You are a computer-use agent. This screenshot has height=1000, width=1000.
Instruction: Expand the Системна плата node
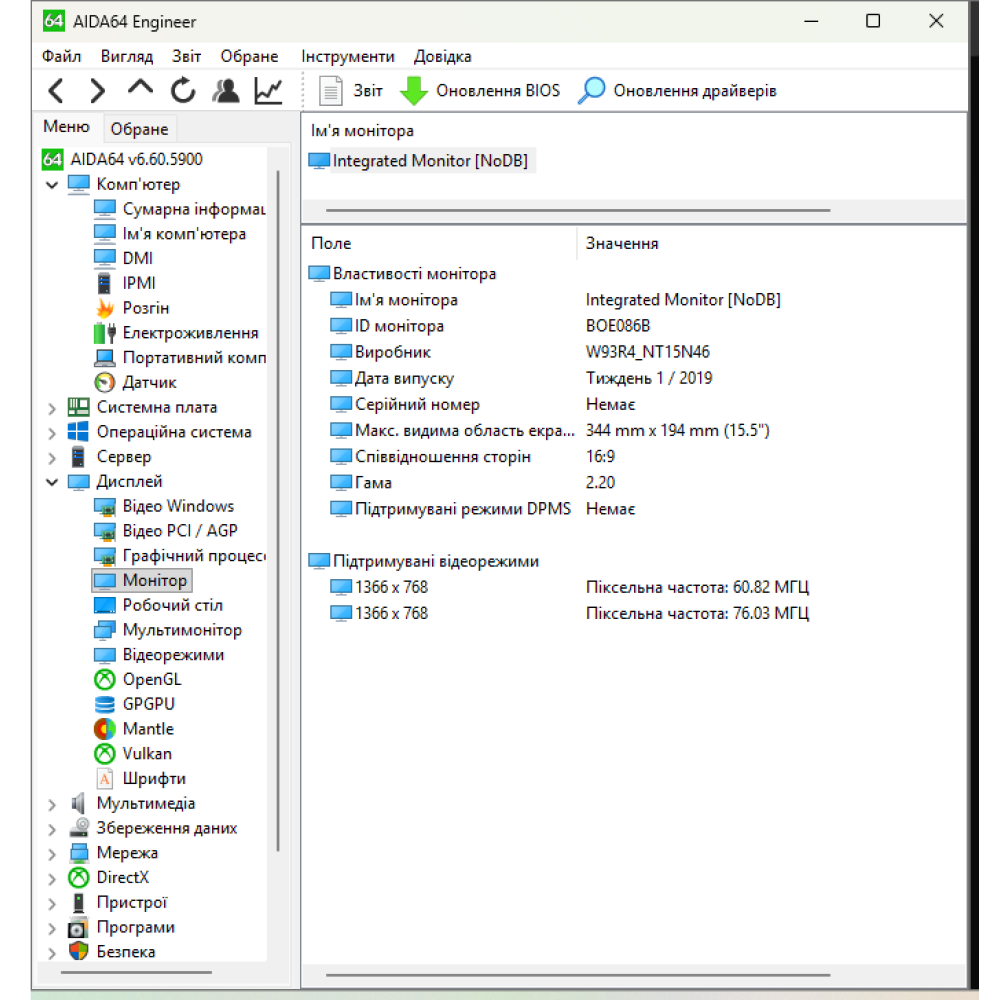(x=52, y=408)
